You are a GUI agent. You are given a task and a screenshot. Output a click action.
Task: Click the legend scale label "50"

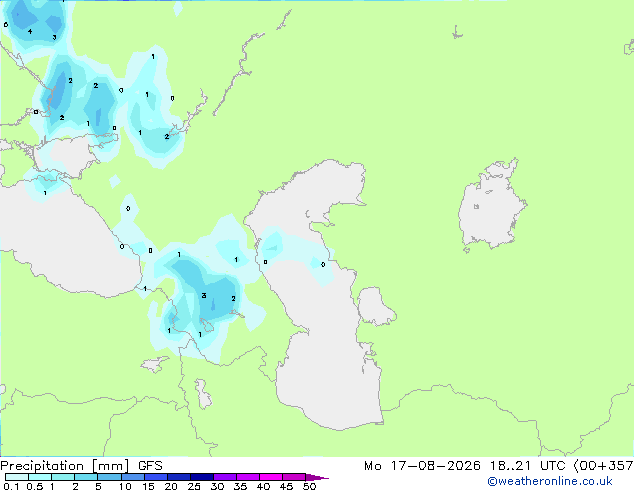(x=309, y=486)
